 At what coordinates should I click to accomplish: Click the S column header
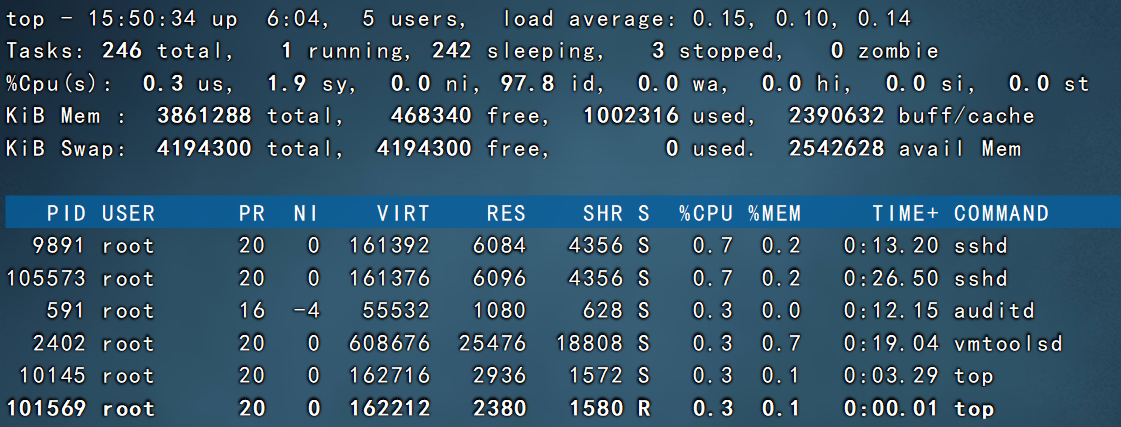[644, 212]
